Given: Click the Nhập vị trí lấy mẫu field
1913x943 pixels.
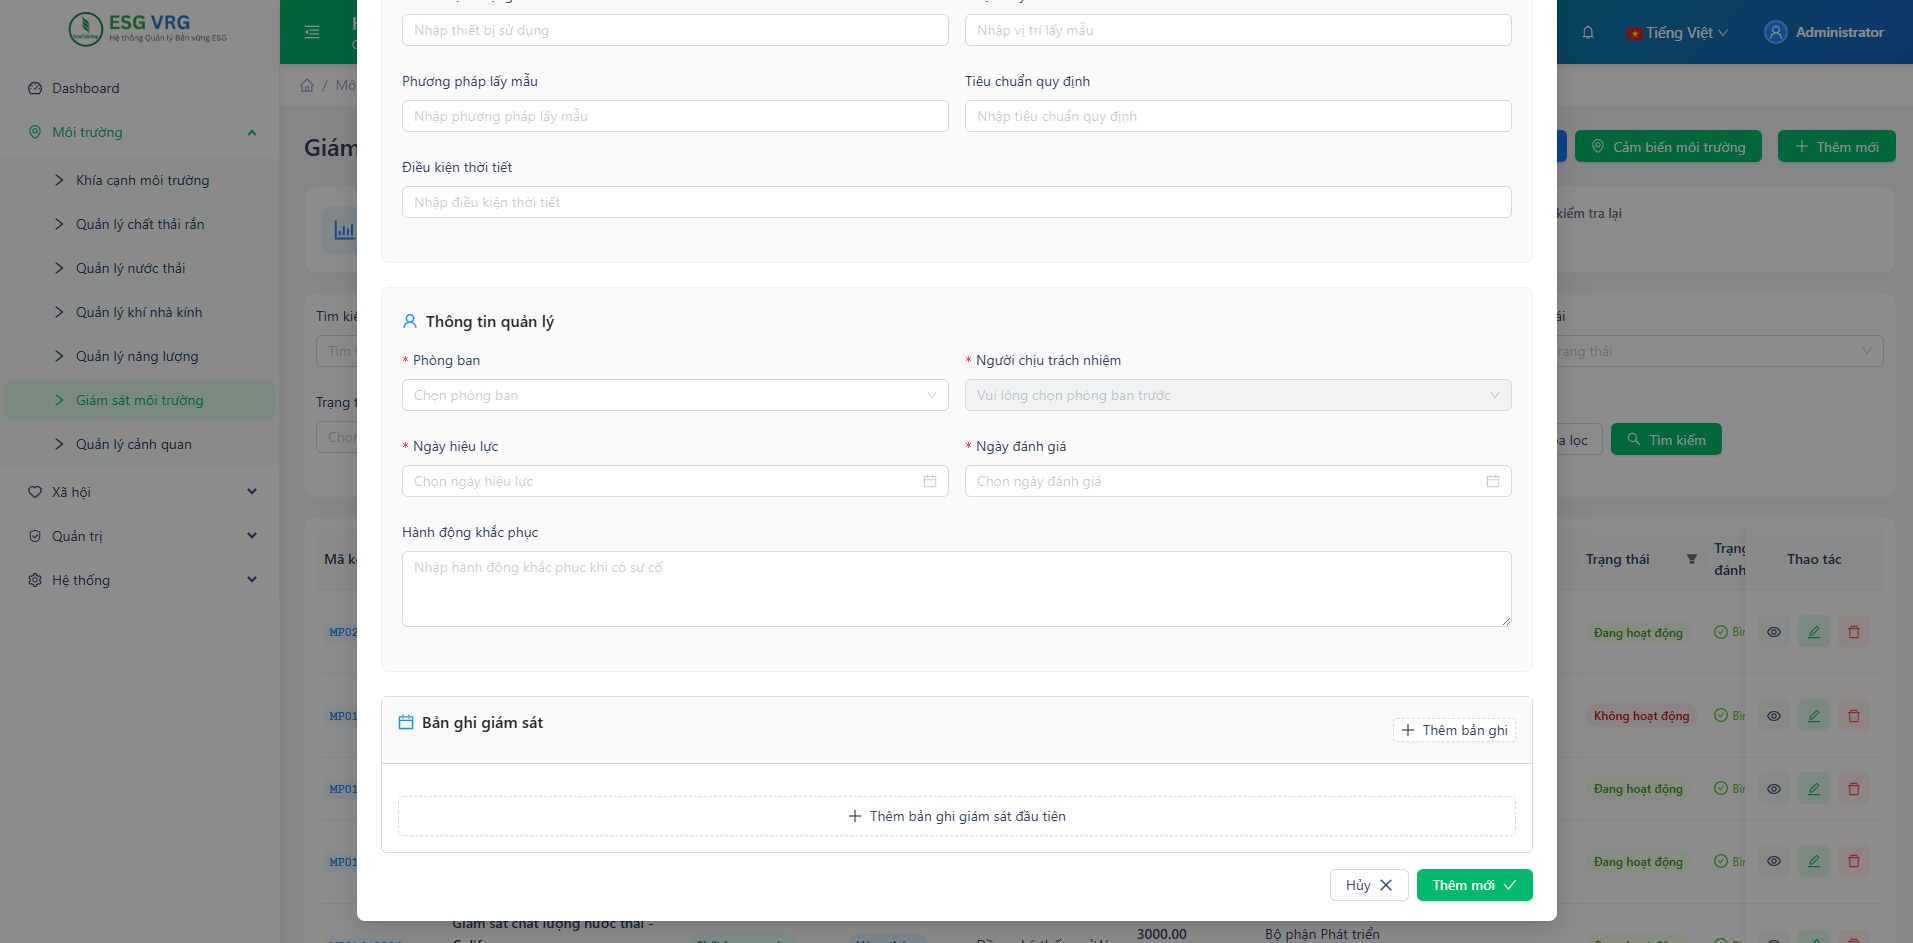Looking at the screenshot, I should point(1238,30).
